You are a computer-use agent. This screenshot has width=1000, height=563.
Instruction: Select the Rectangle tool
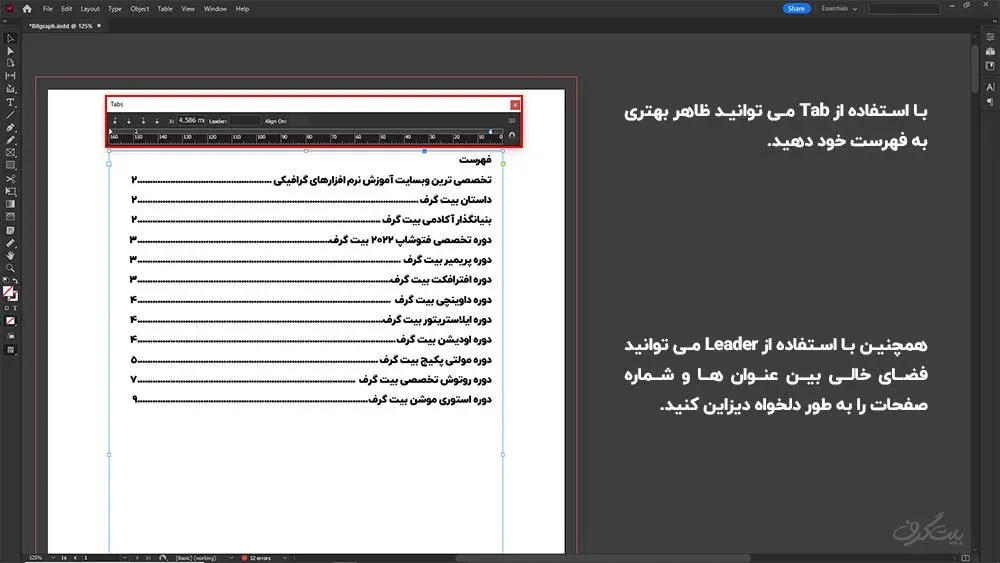click(x=10, y=166)
